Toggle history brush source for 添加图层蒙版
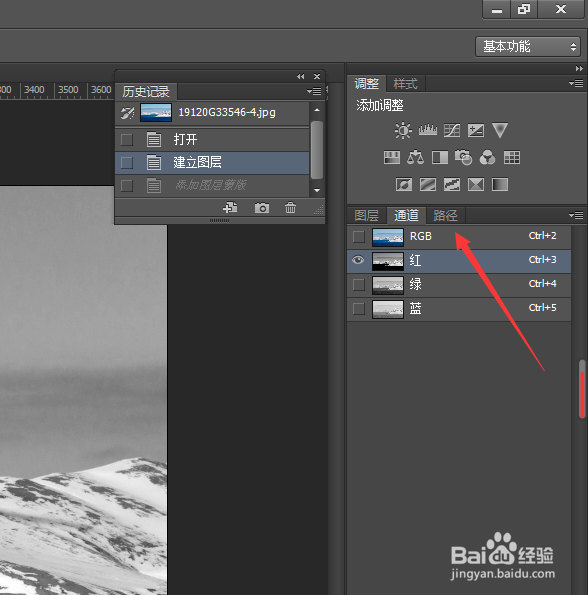The height and width of the screenshot is (595, 588). pyautogui.click(x=127, y=186)
